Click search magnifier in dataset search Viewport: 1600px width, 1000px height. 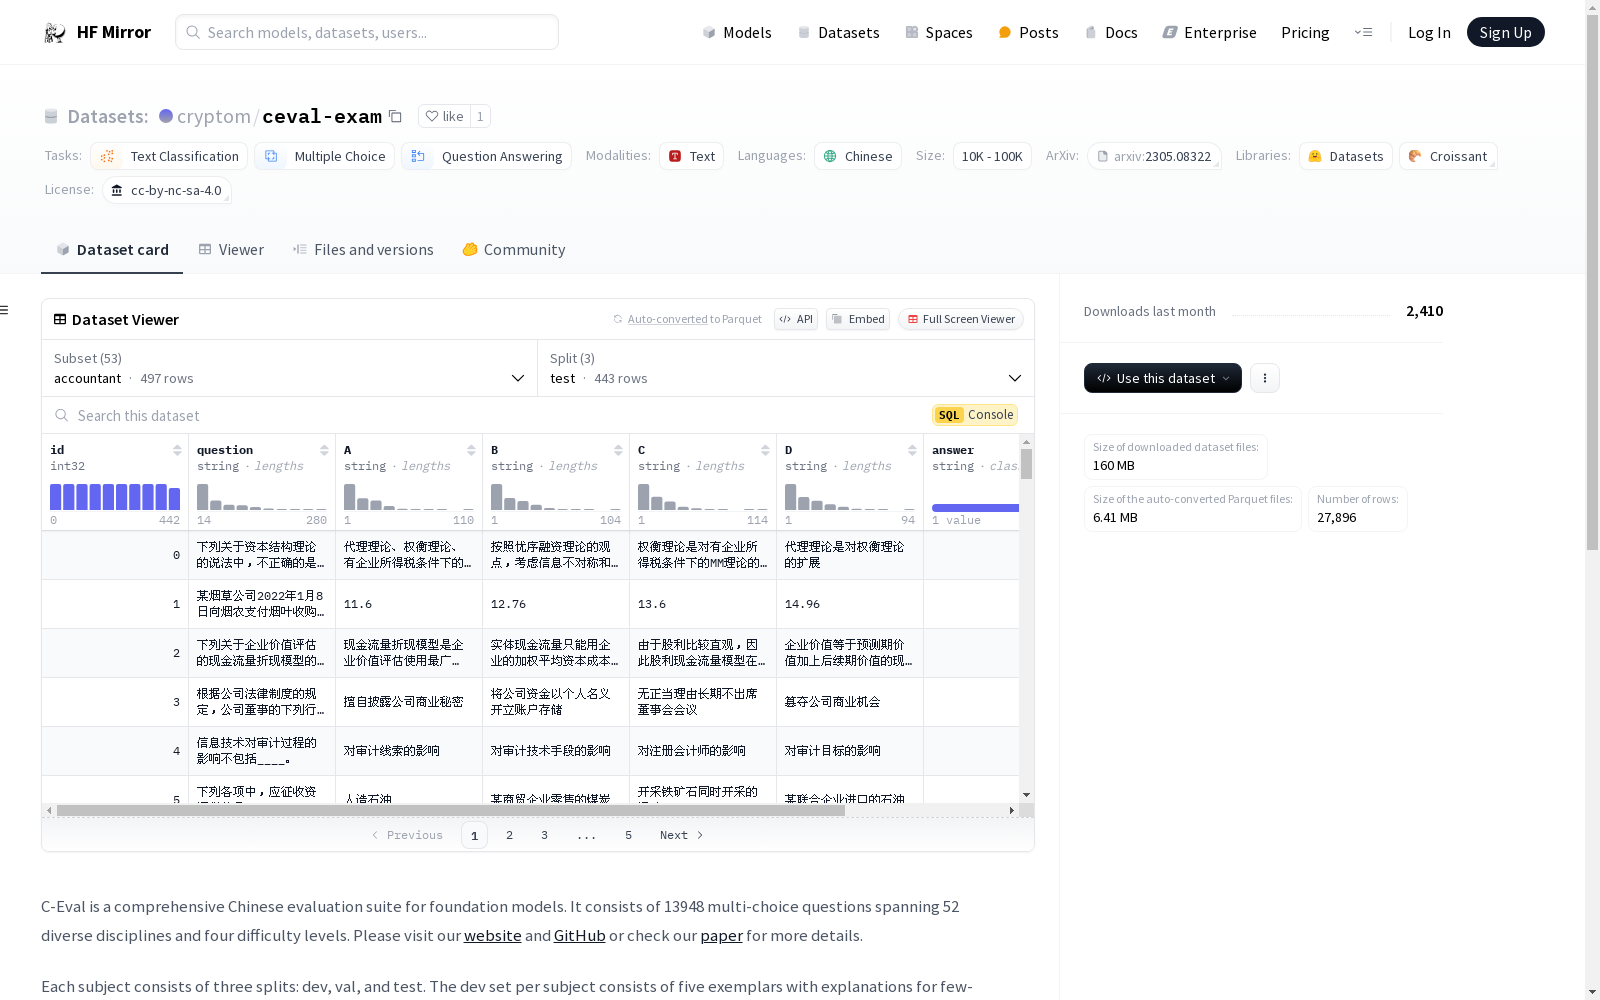[x=62, y=415]
